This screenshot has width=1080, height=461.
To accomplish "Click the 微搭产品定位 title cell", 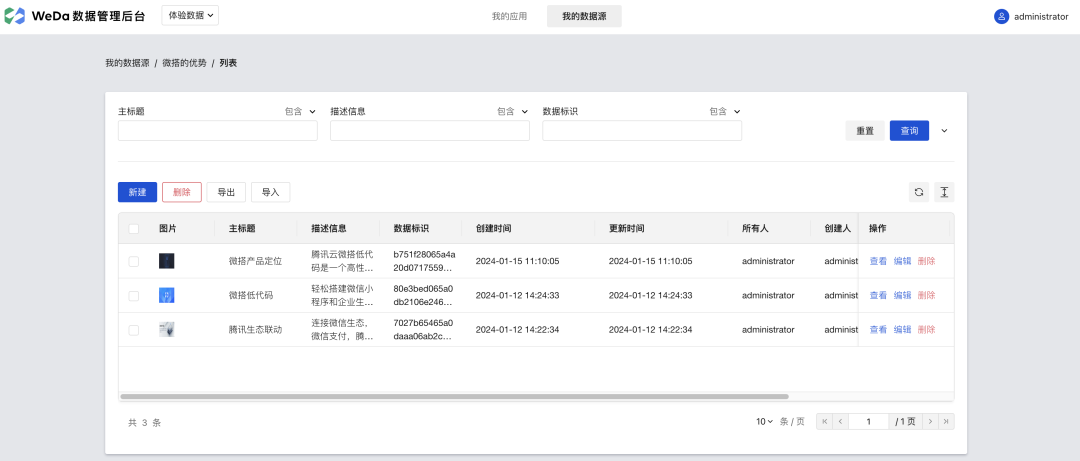I will [x=256, y=261].
